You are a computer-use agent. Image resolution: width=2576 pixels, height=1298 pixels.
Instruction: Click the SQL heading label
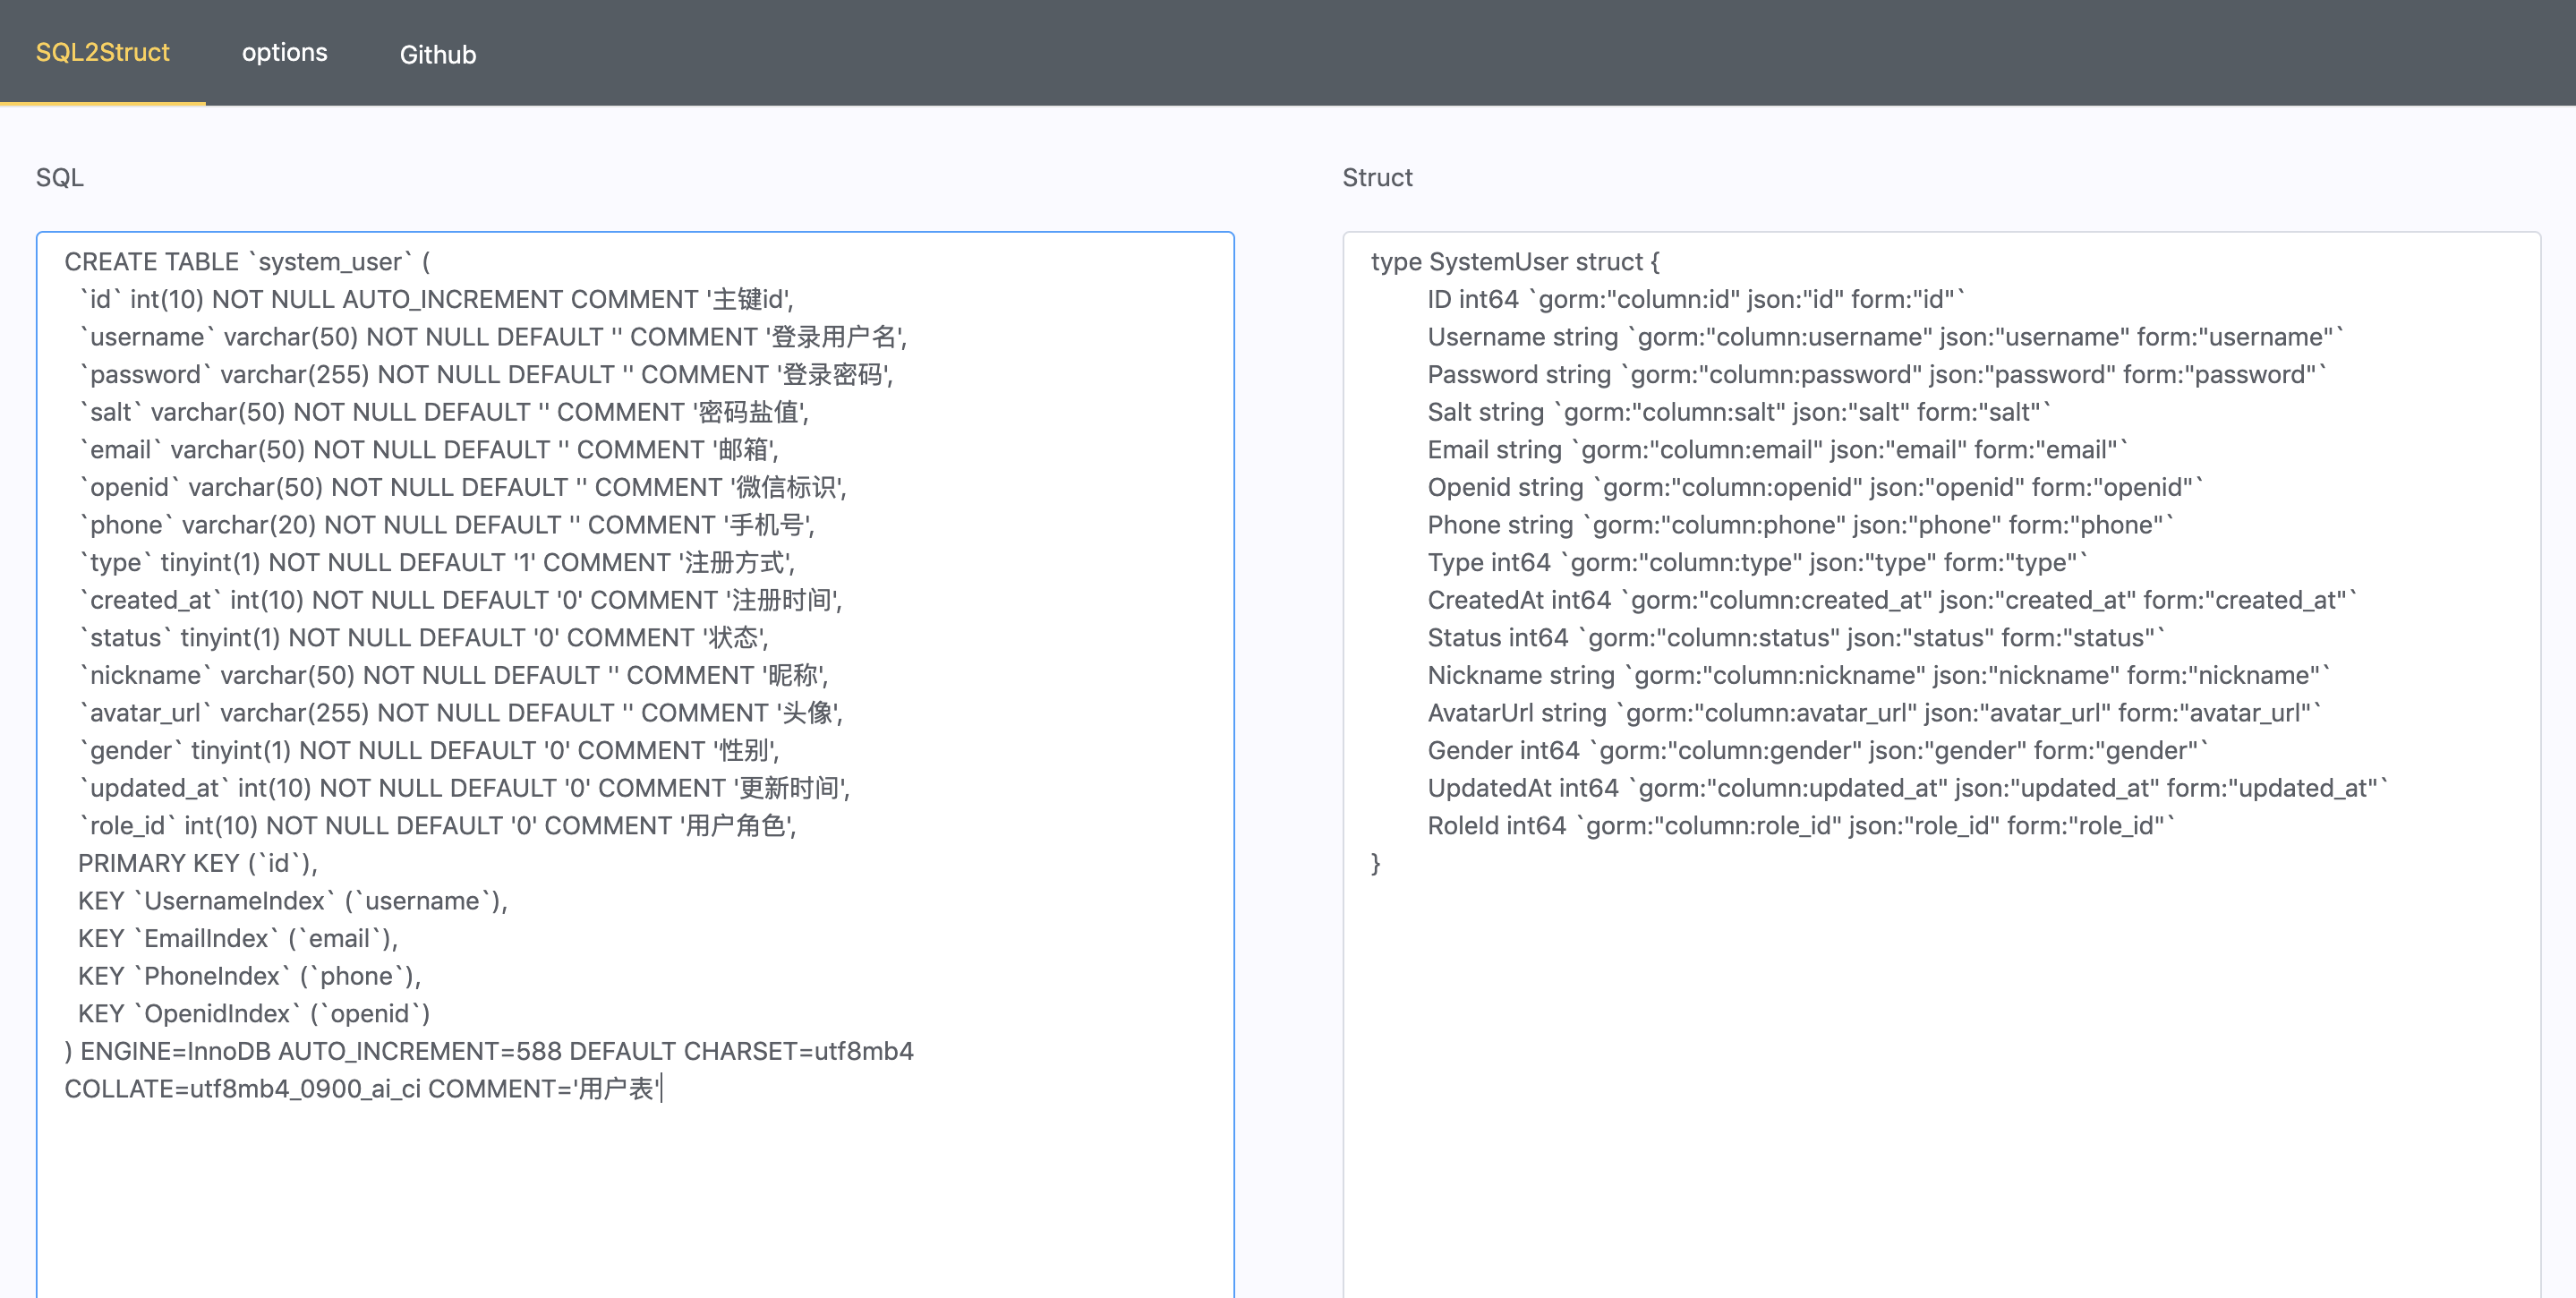click(59, 177)
